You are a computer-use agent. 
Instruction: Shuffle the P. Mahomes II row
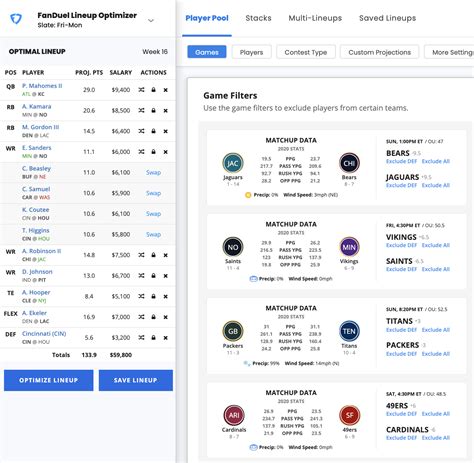tap(141, 90)
